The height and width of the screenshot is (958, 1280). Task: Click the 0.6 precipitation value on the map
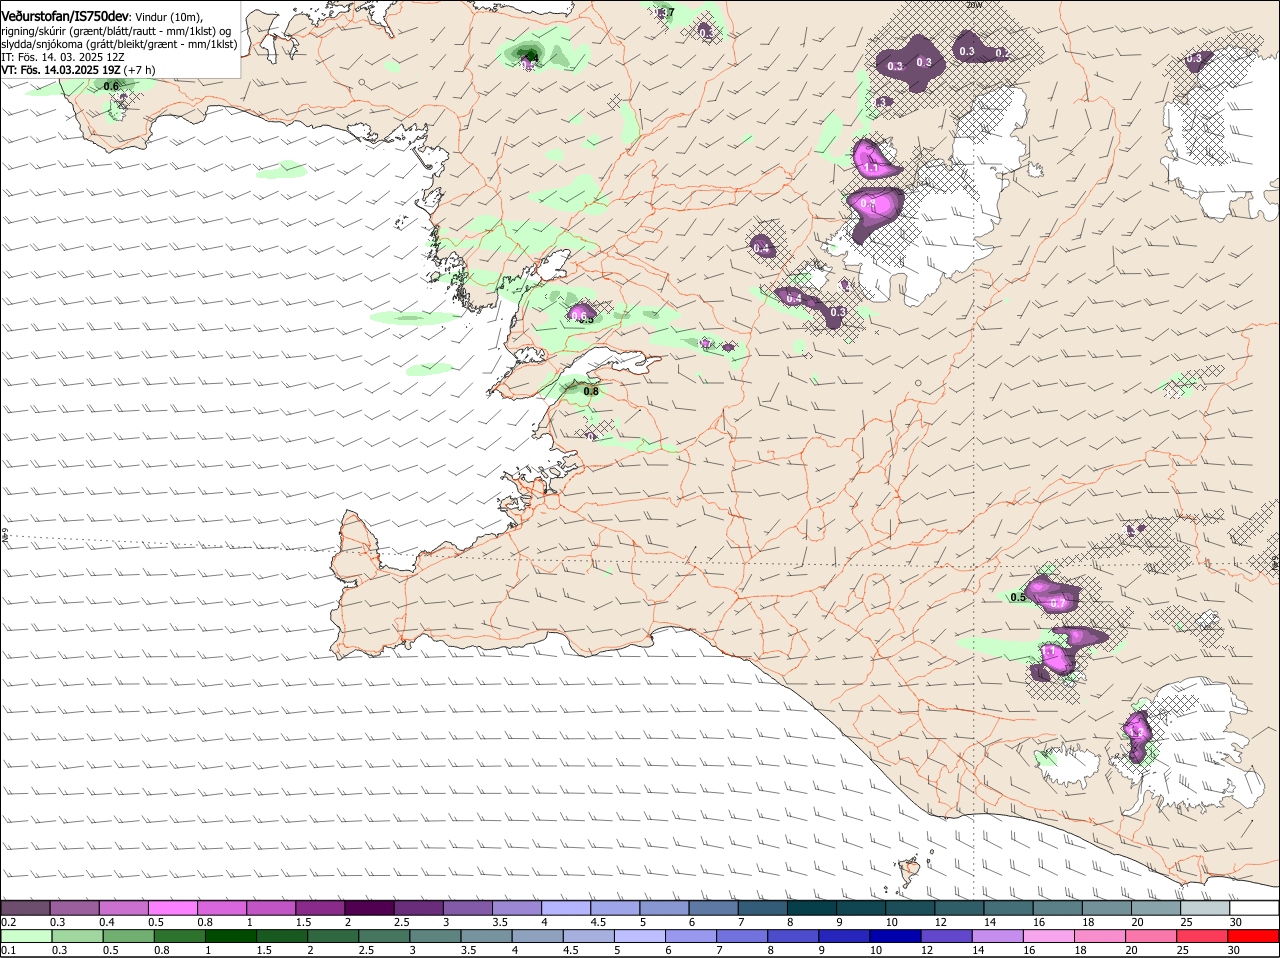coord(111,87)
